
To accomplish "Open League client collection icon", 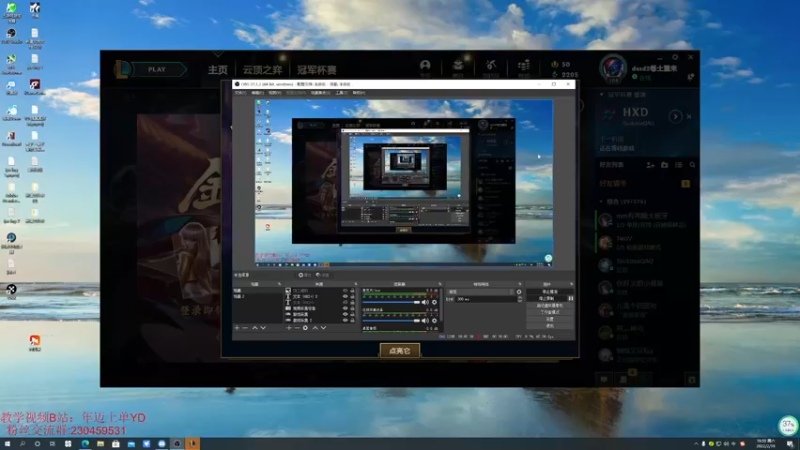I will 458,65.
